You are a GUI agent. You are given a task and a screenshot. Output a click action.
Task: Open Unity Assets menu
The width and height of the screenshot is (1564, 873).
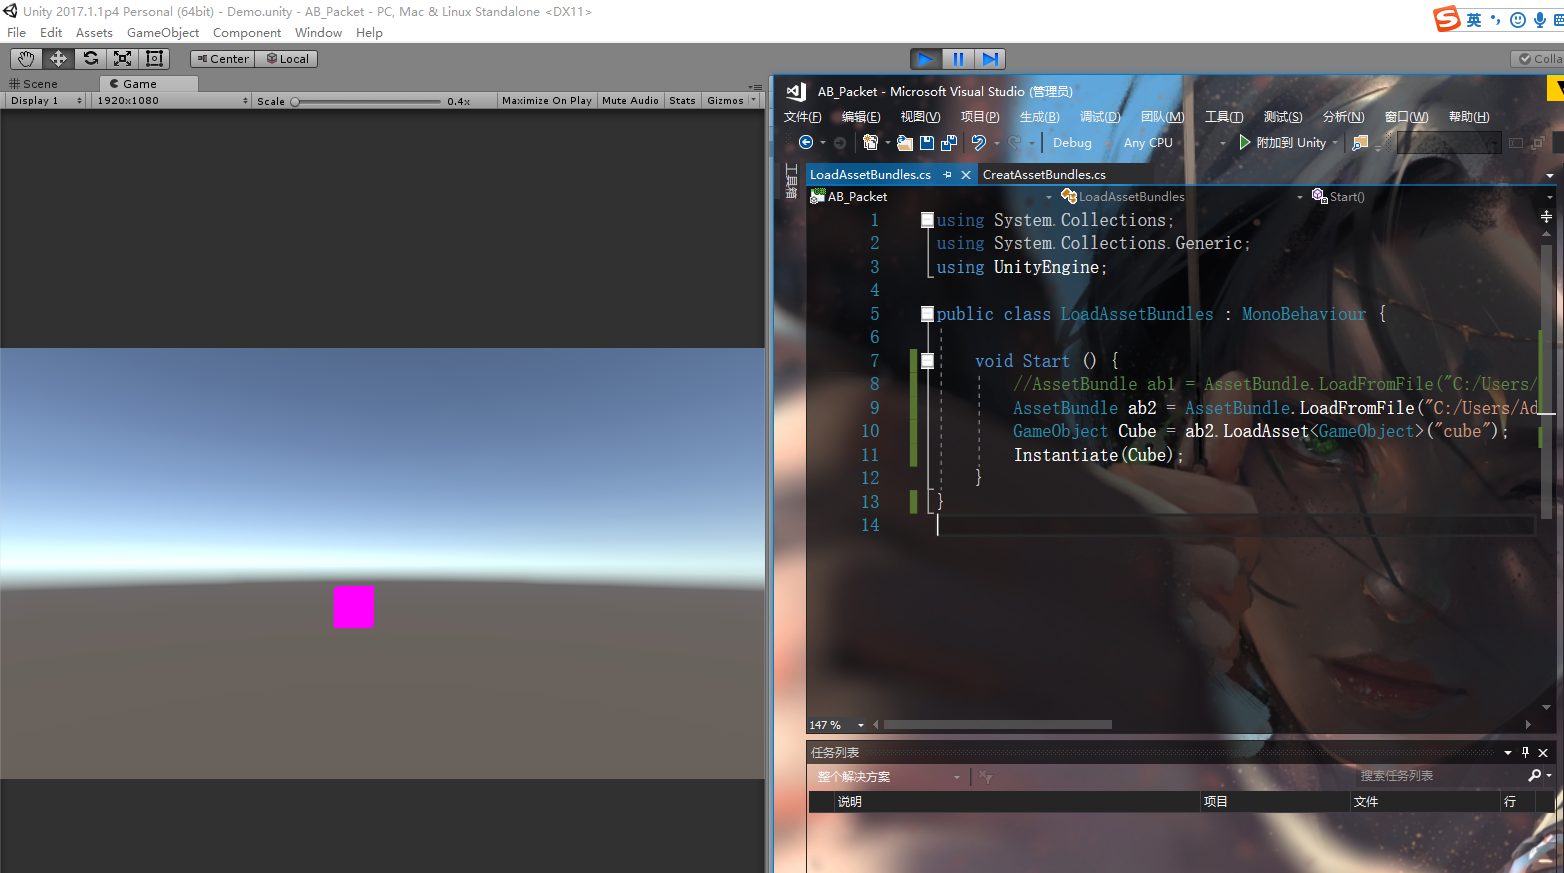tap(94, 33)
